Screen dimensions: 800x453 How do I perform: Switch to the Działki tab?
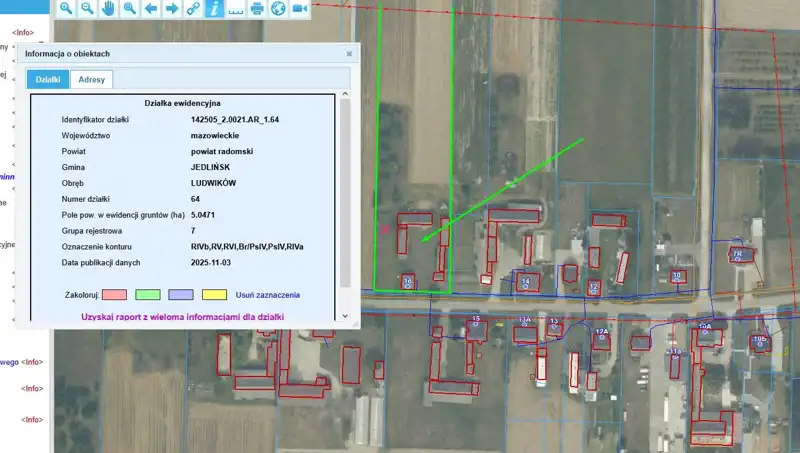[49, 80]
